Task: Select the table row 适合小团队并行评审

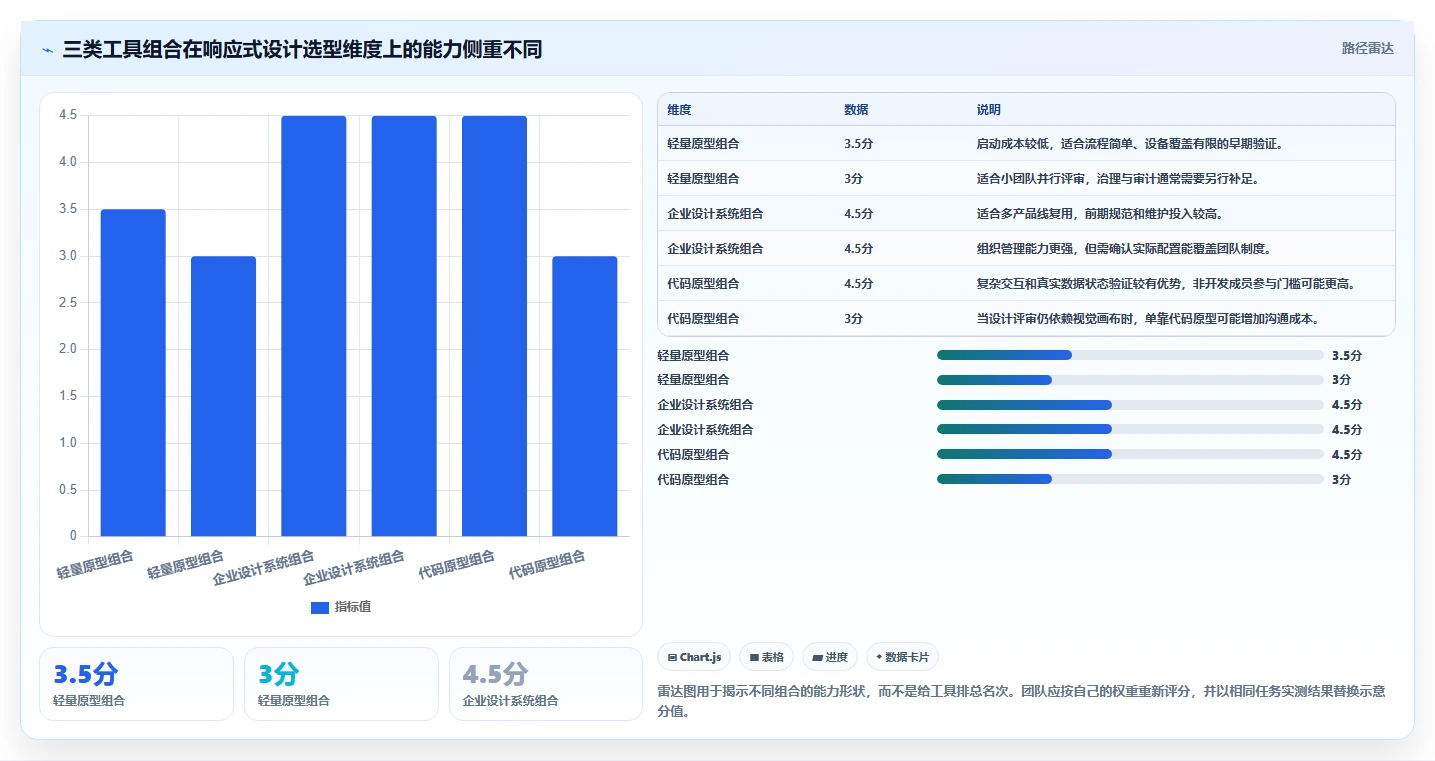Action: (x=1026, y=179)
